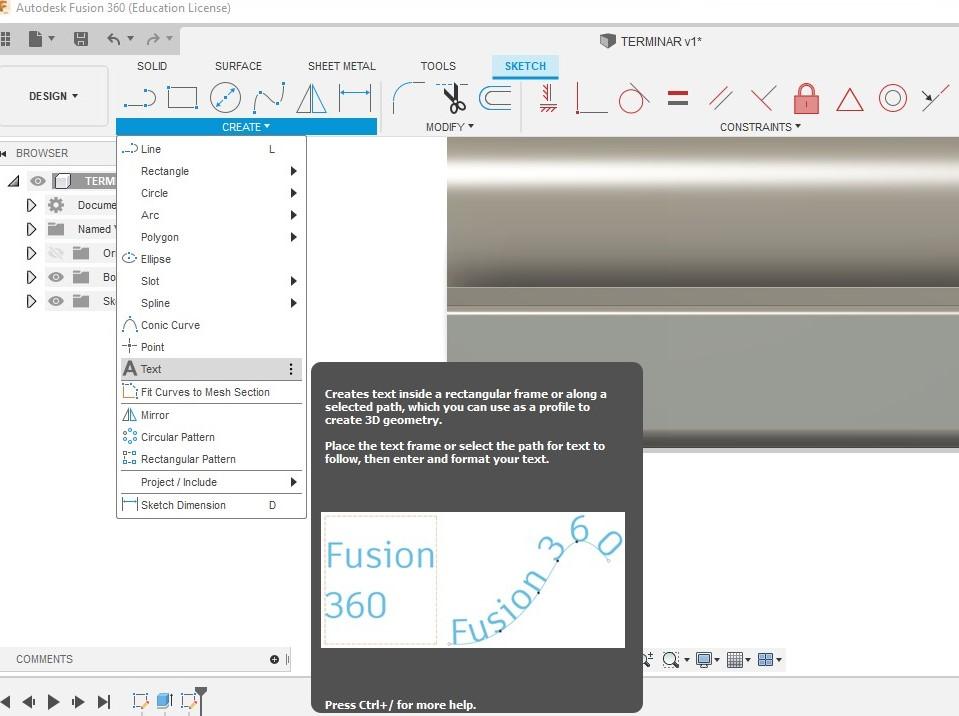The image size is (959, 716).
Task: Apply the Concentric constraint
Action: pyautogui.click(x=892, y=98)
